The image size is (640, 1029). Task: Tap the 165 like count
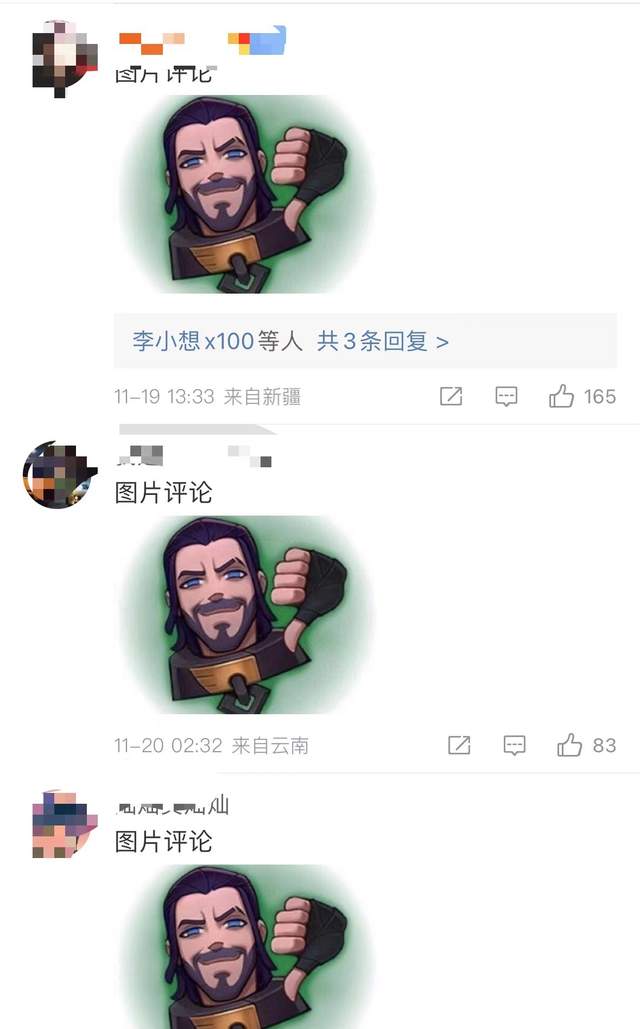click(600, 396)
